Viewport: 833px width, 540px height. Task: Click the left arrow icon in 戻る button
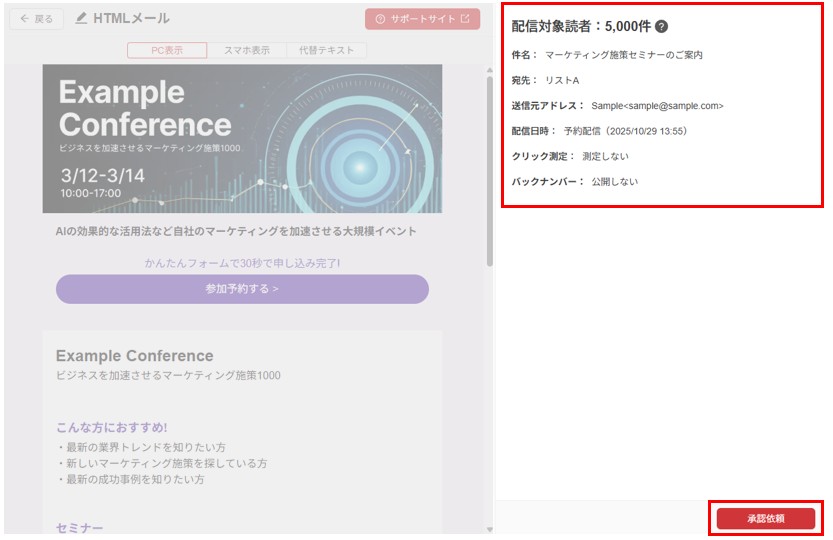tap(22, 19)
